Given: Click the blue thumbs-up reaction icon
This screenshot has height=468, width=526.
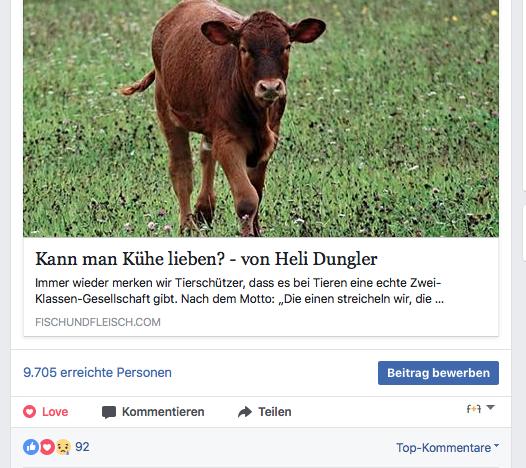Looking at the screenshot, I should tap(31, 447).
